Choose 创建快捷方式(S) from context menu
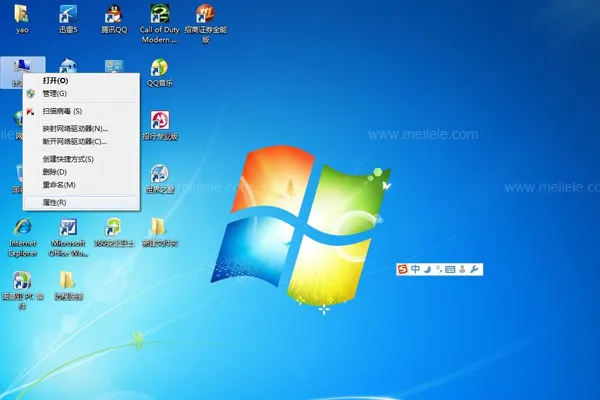This screenshot has height=400, width=600. (81, 159)
